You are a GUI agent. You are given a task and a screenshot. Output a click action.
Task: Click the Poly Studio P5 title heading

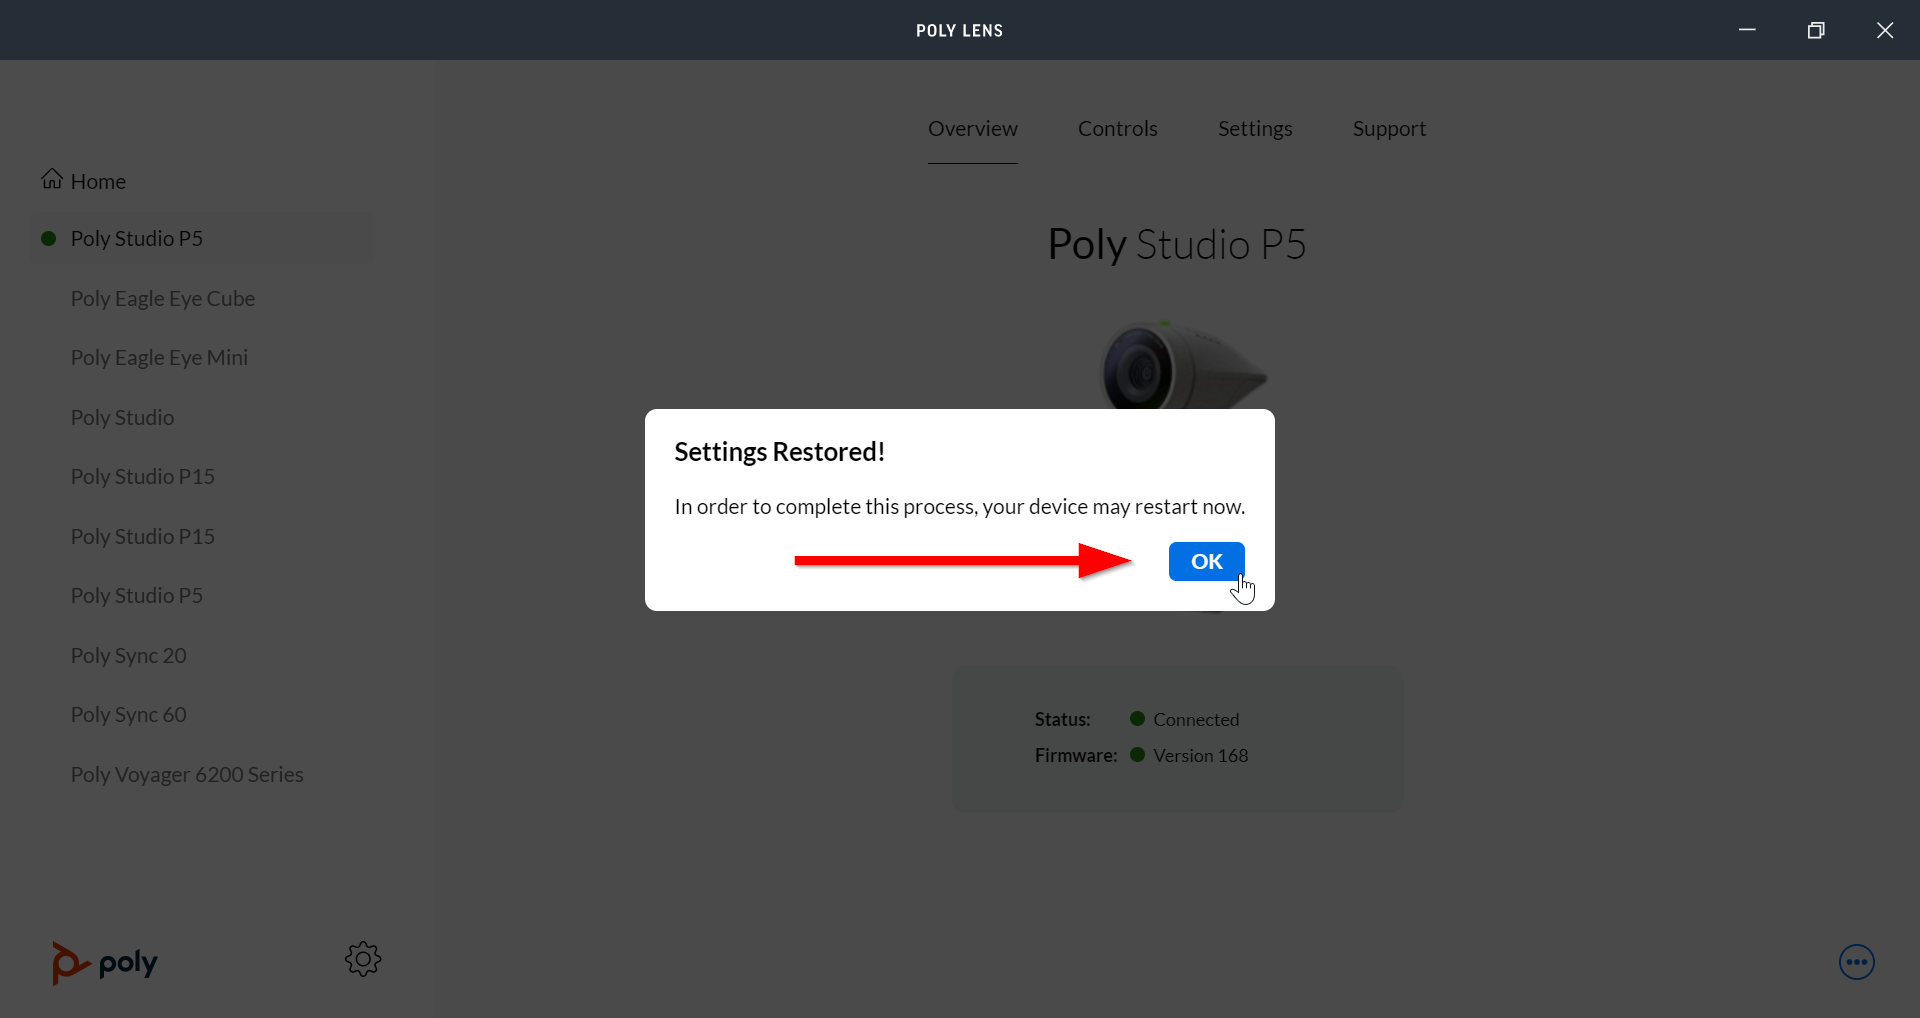coord(1176,244)
